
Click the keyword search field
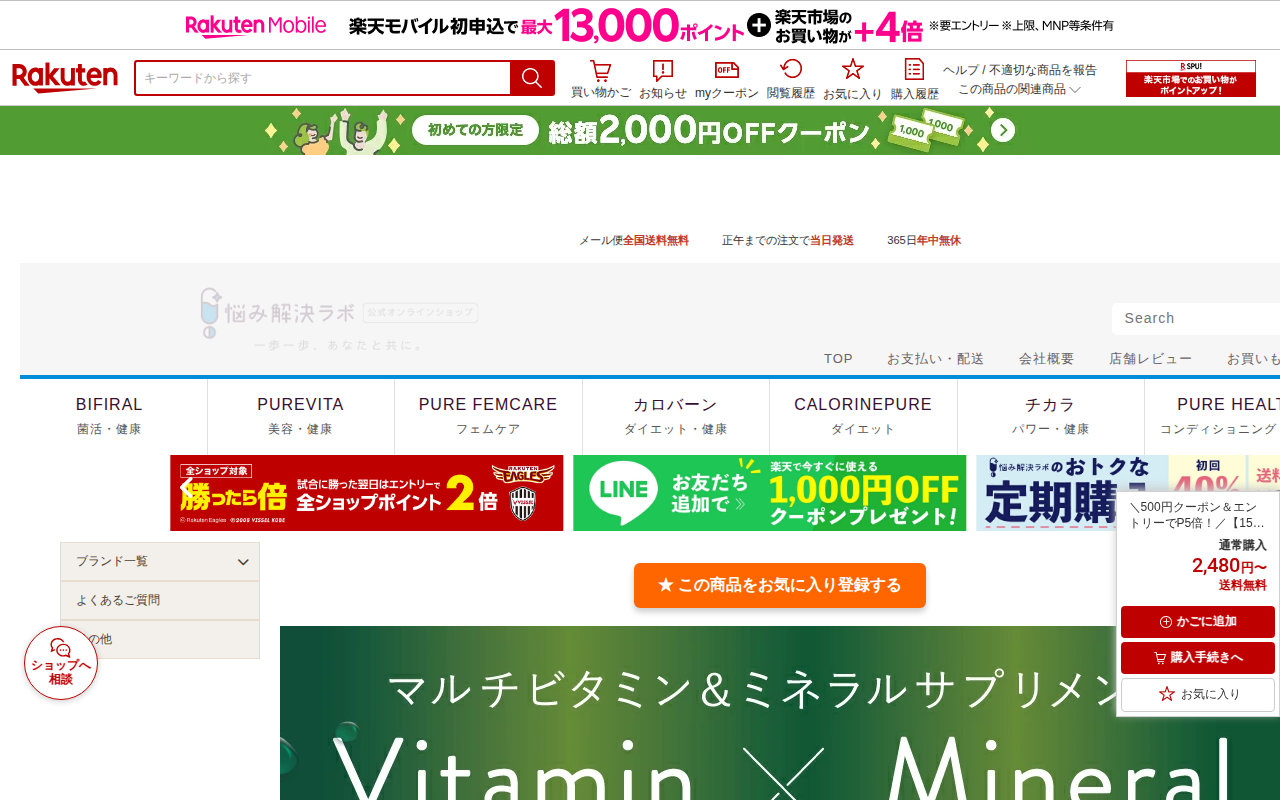click(x=322, y=78)
